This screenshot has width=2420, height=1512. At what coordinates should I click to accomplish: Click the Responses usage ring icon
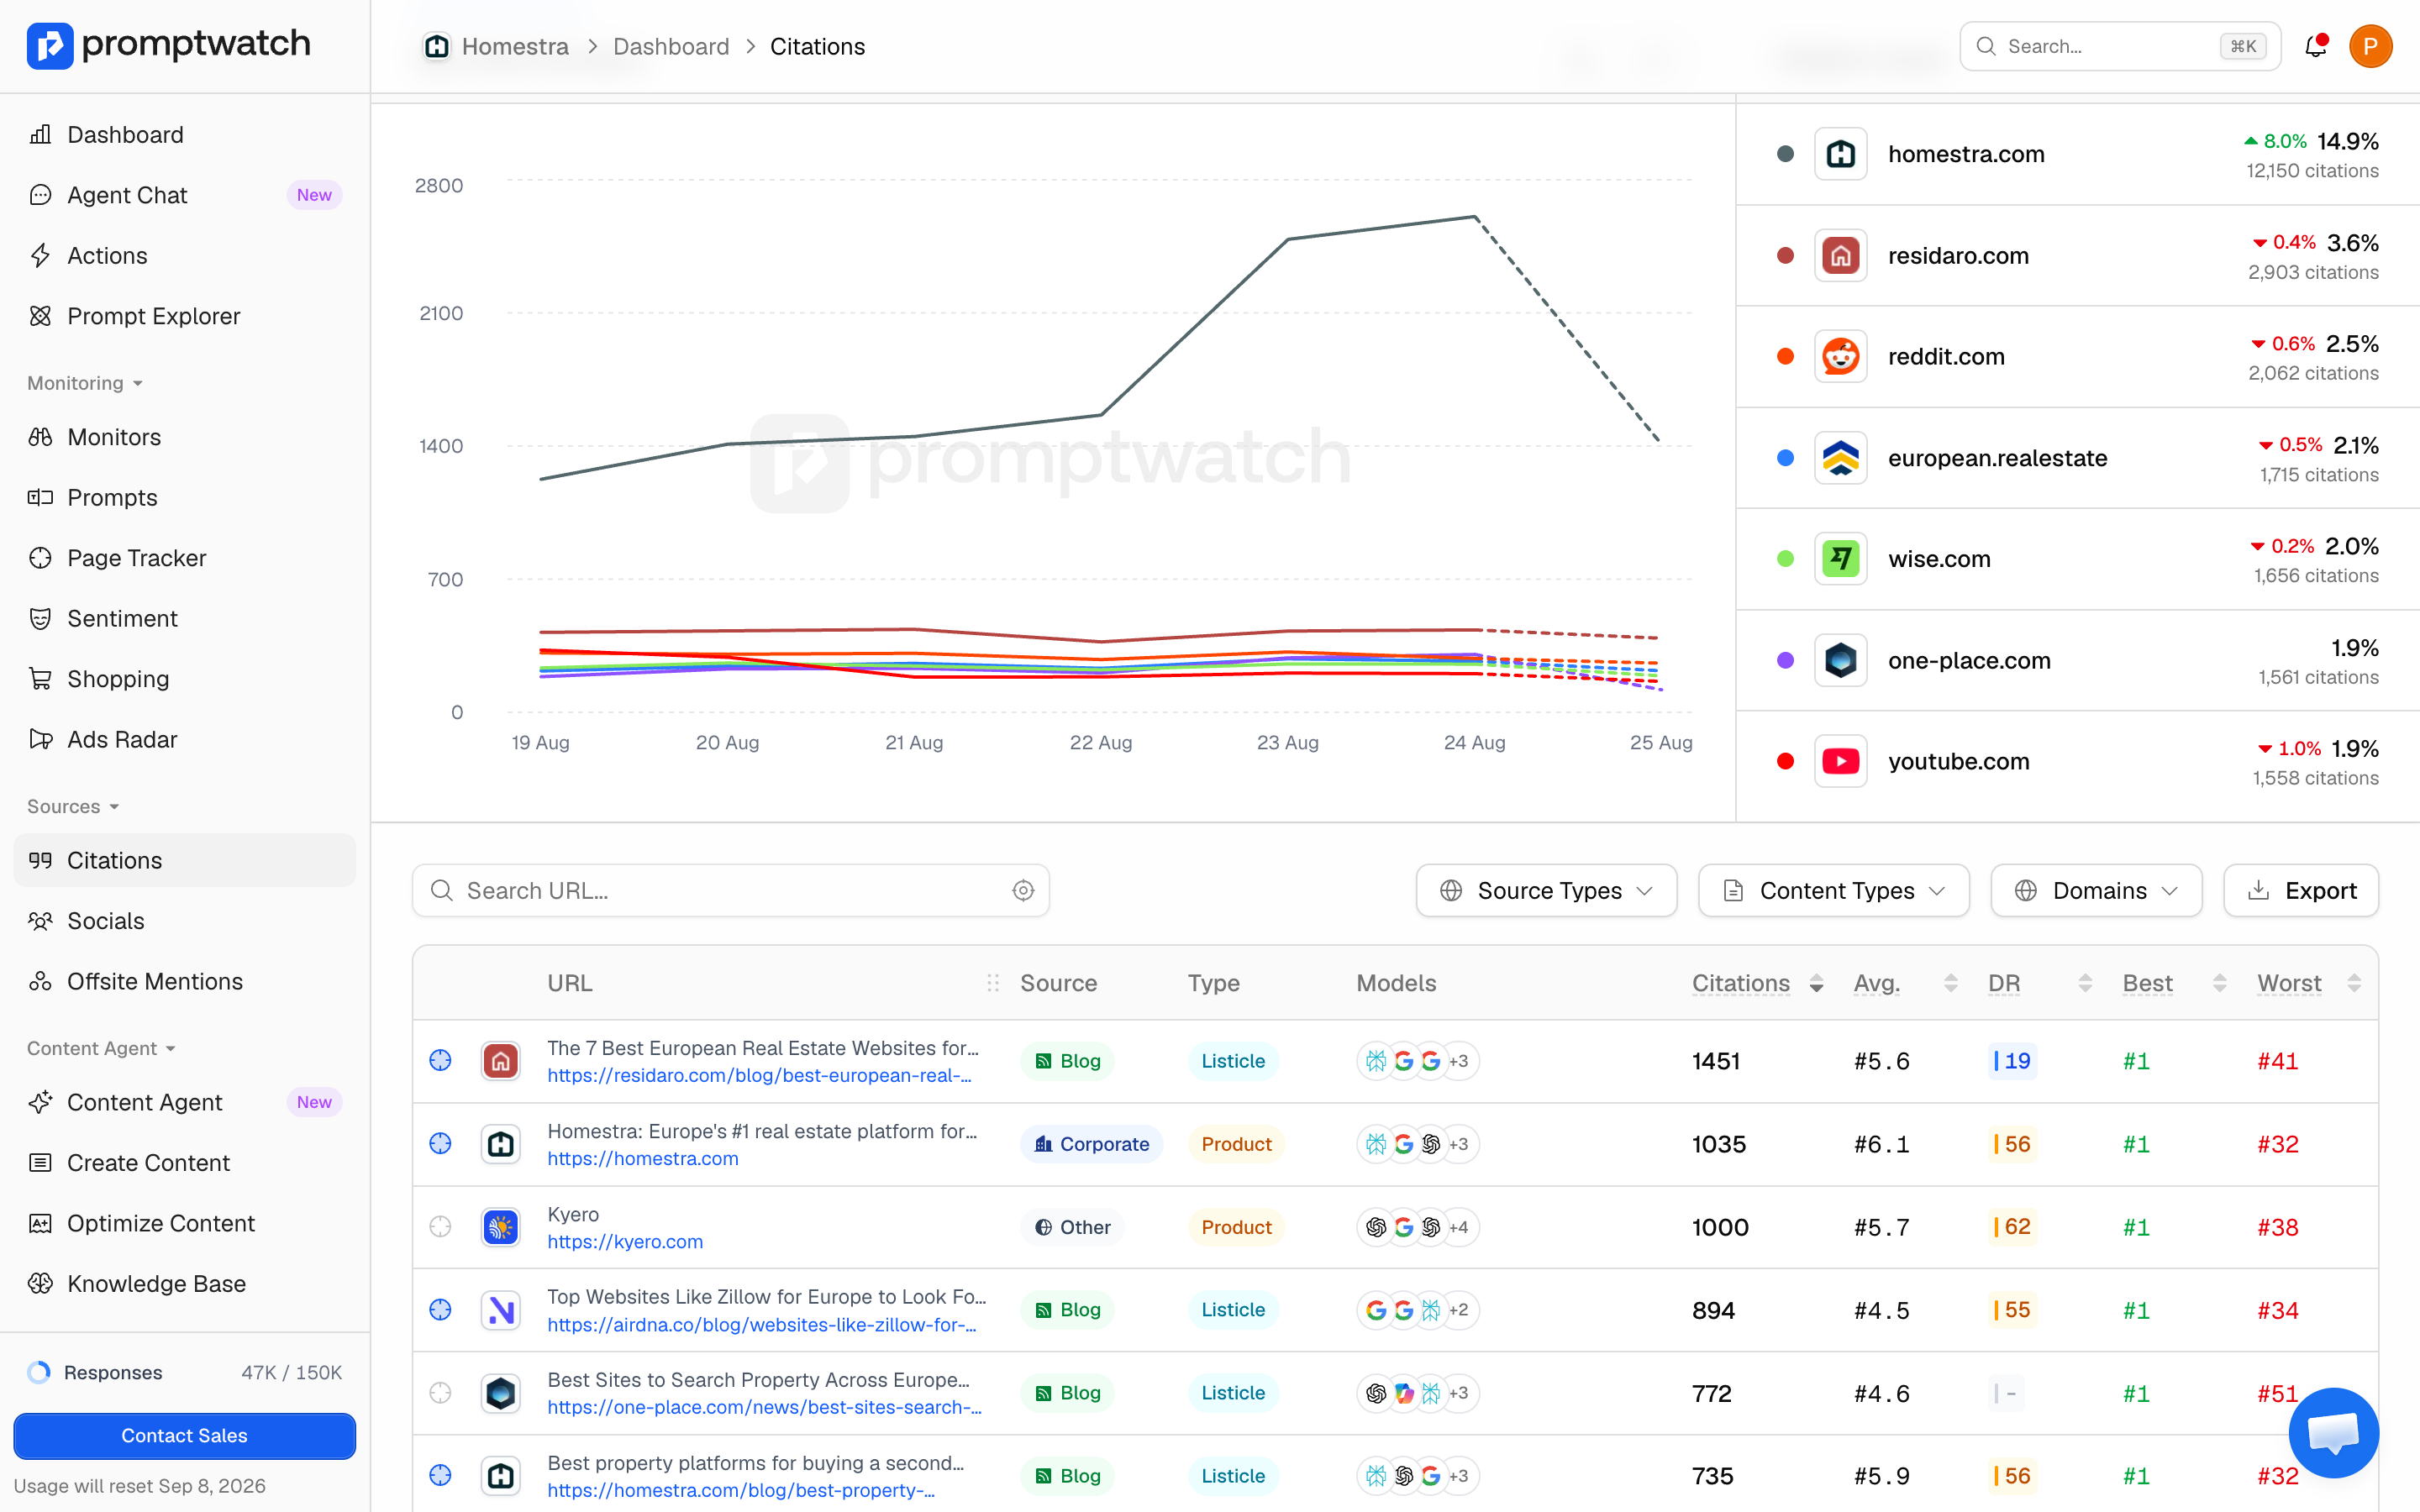pos(39,1372)
